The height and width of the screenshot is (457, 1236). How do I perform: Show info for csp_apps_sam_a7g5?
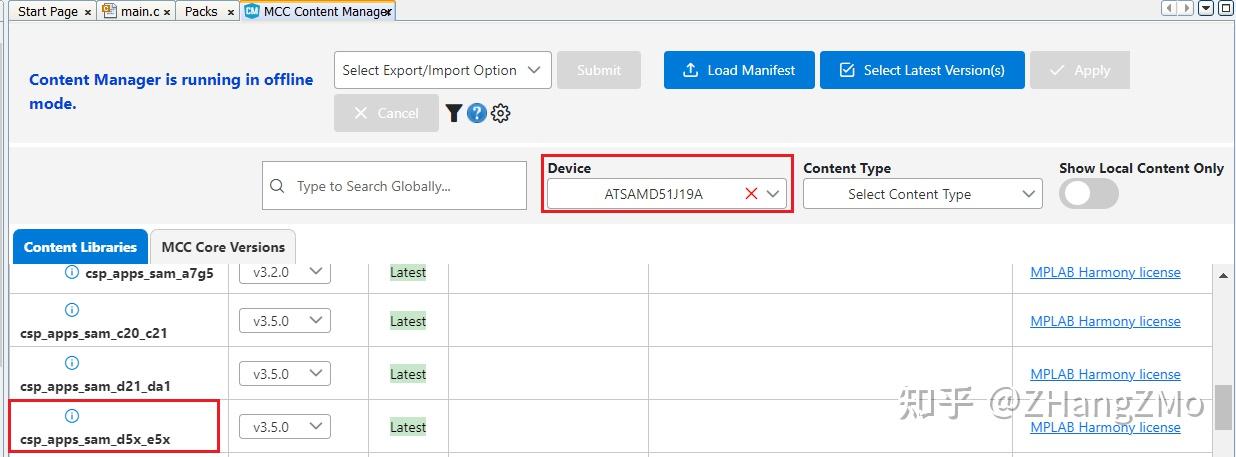pyautogui.click(x=72, y=272)
